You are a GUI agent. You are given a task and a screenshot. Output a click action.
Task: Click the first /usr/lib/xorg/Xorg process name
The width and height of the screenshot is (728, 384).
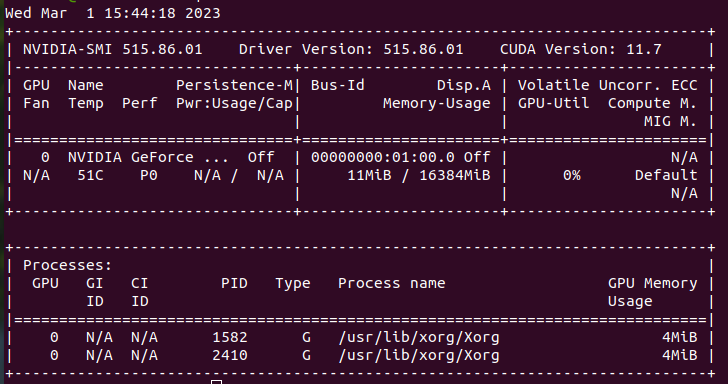click(419, 338)
